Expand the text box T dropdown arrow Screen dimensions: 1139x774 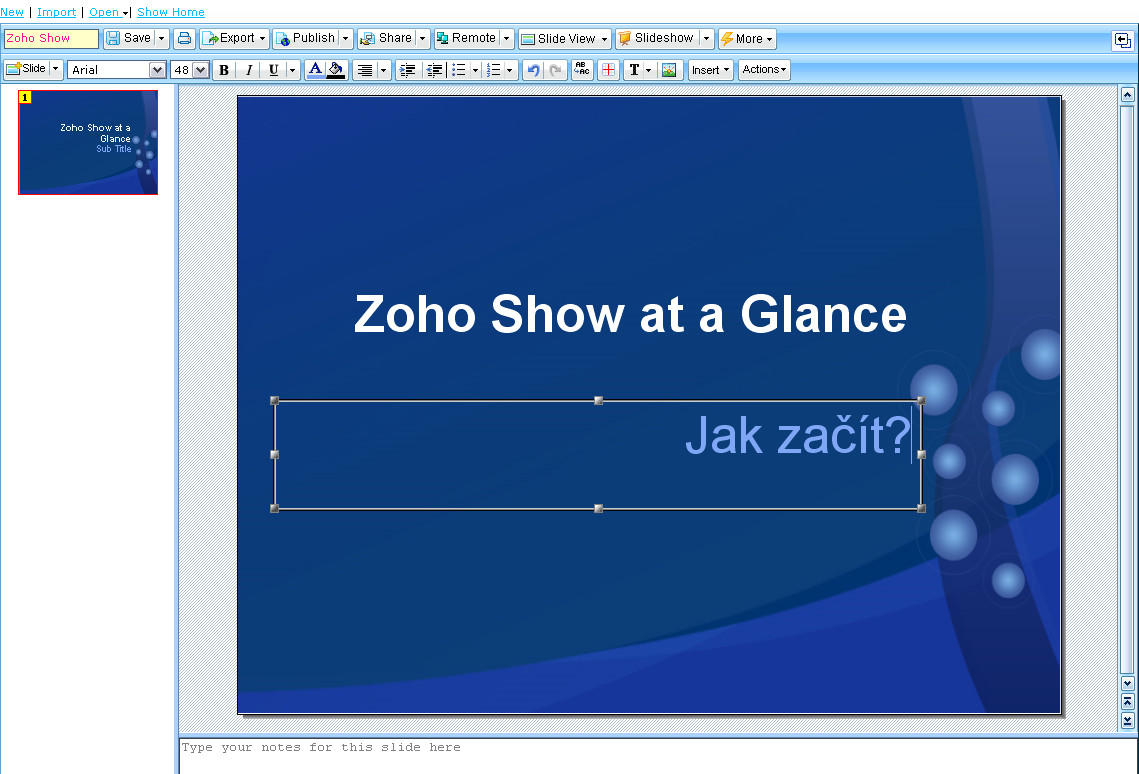click(x=649, y=70)
